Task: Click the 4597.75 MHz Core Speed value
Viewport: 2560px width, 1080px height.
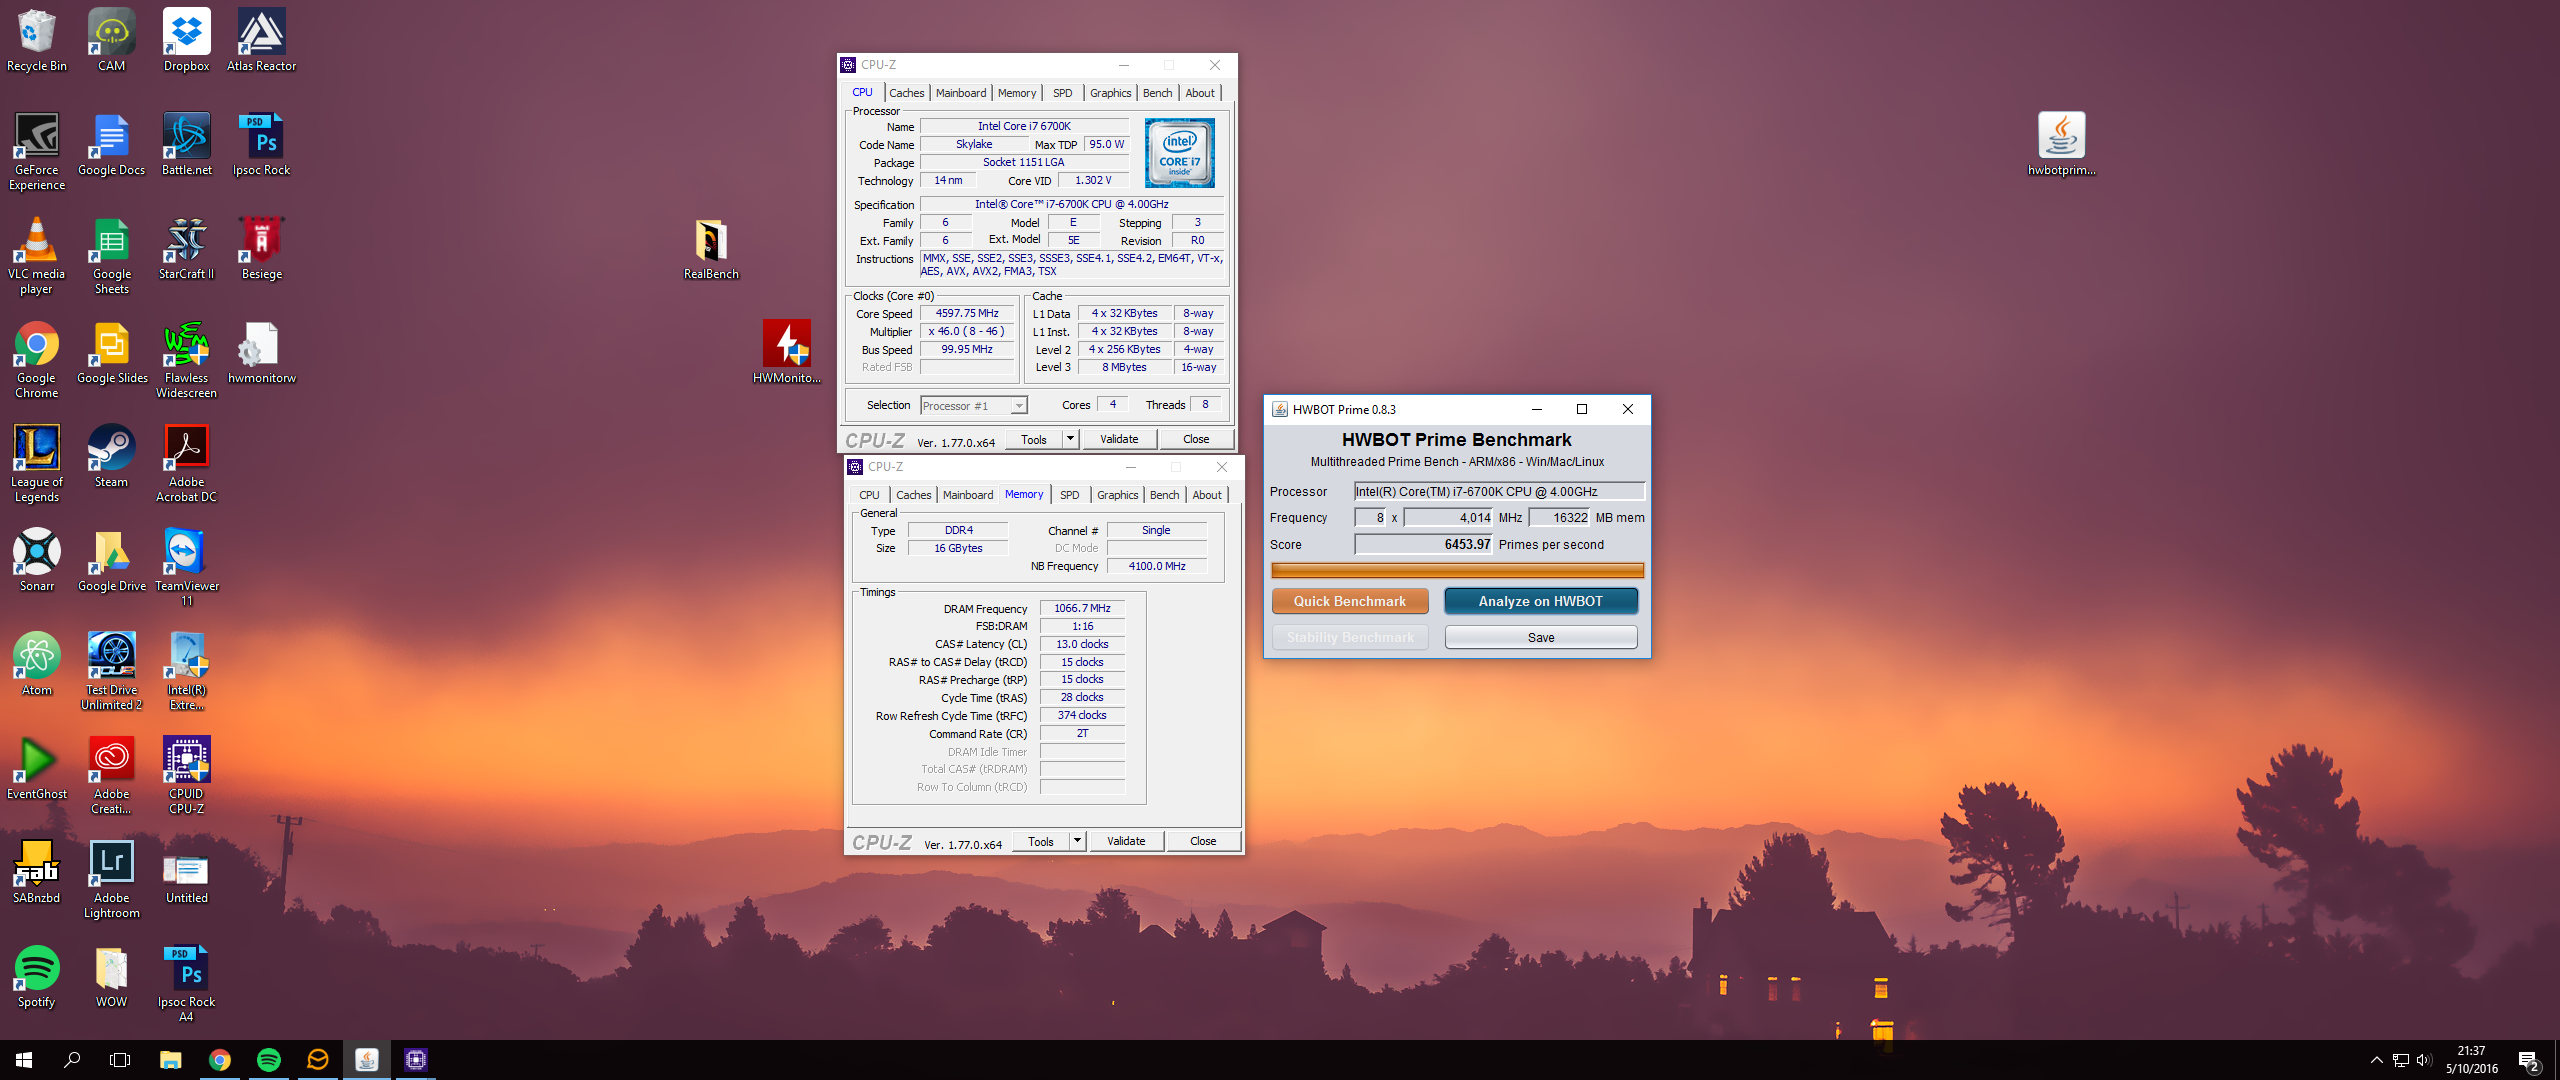Action: [x=967, y=313]
